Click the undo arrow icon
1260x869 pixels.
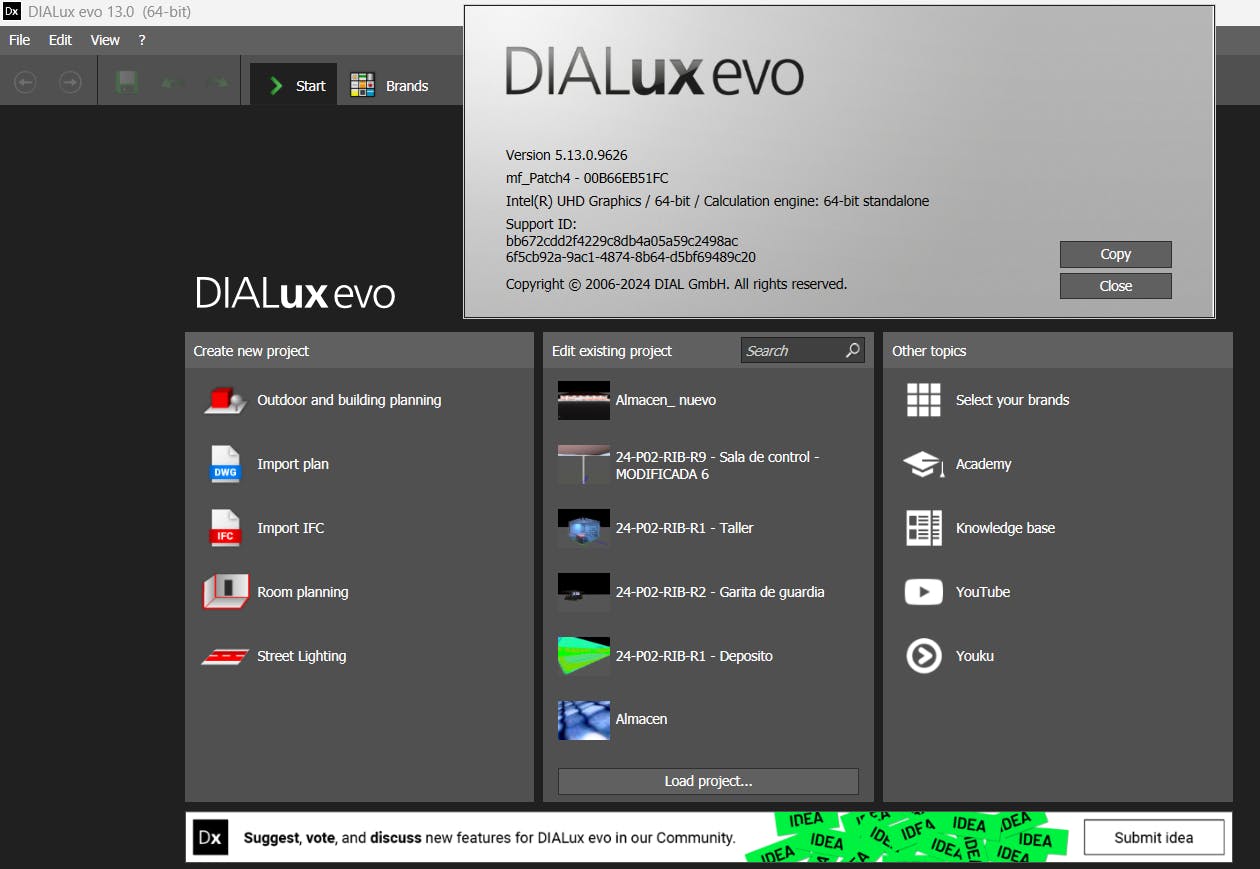pyautogui.click(x=172, y=84)
